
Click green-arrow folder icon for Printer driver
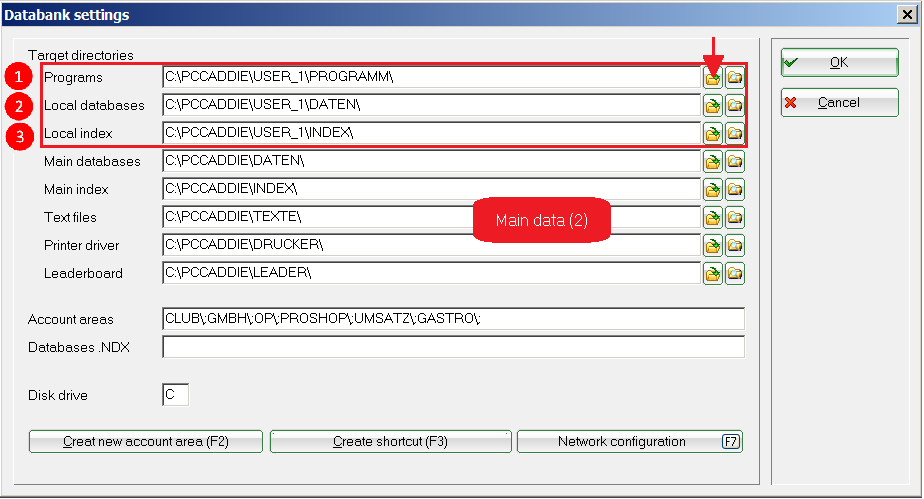click(713, 245)
